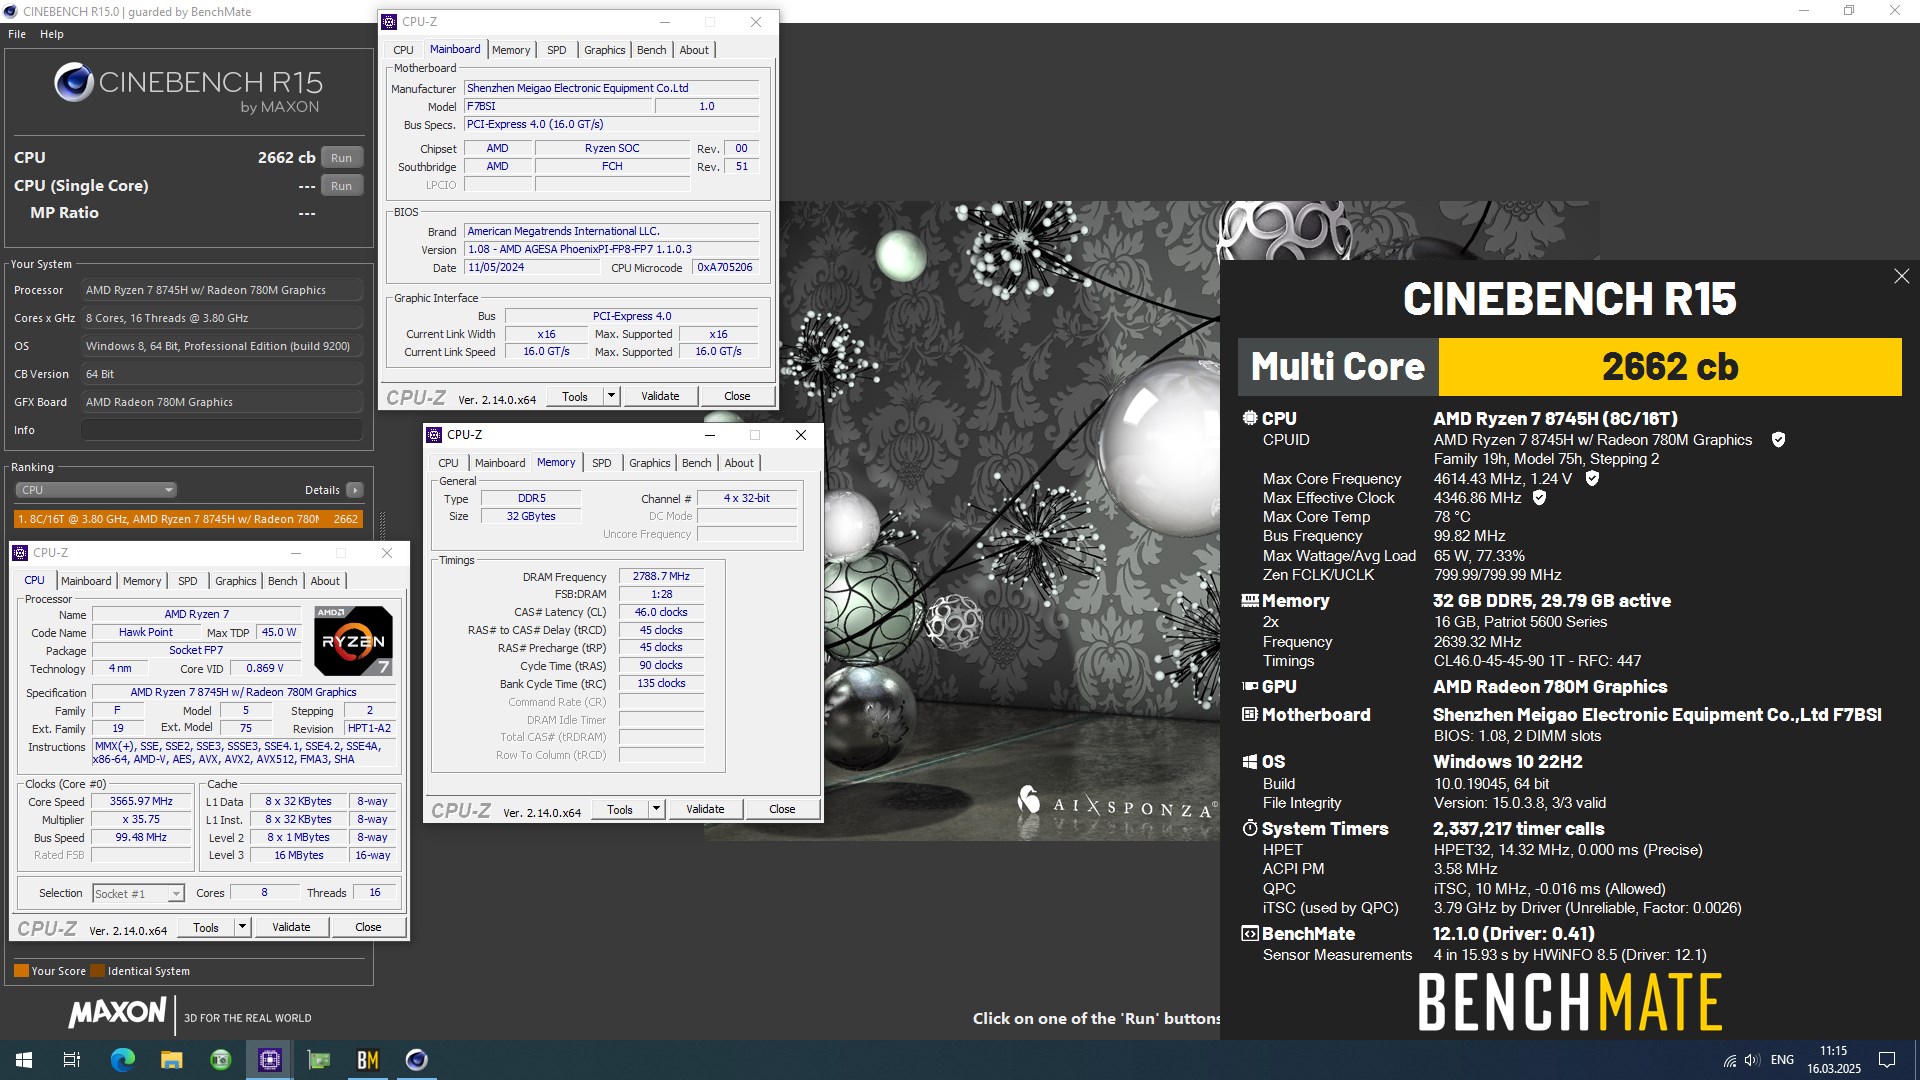The image size is (1920, 1080).
Task: Click CAS# Latency 46.0 clocks value
Action: pos(661,613)
